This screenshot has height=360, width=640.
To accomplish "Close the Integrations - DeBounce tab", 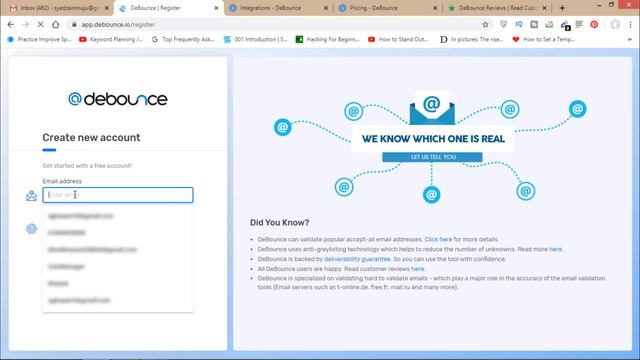I will (x=326, y=8).
